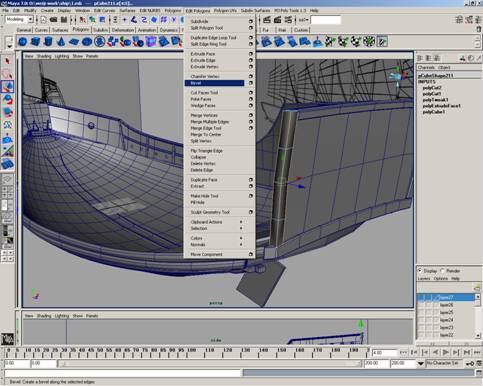Image resolution: width=483 pixels, height=386 pixels.
Task: Open the shelf menu arrow at left
Action: click(9, 46)
